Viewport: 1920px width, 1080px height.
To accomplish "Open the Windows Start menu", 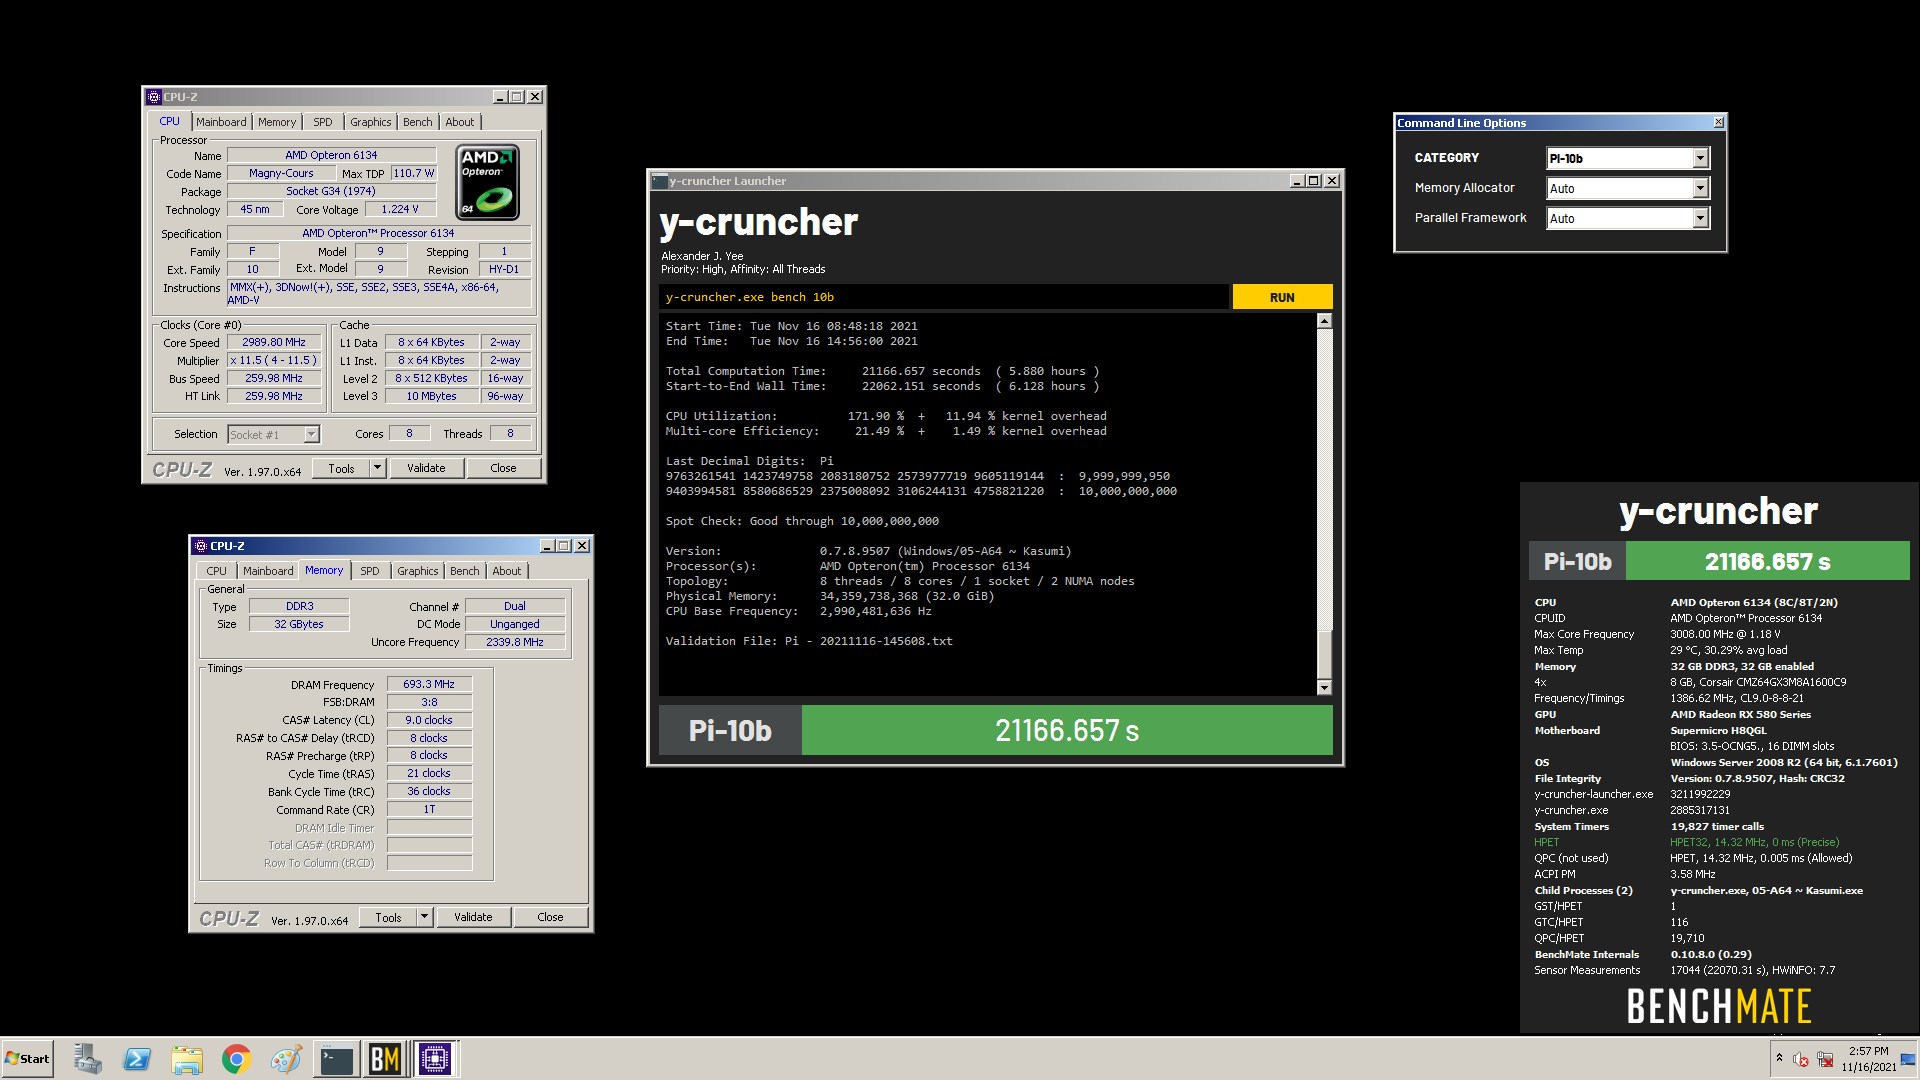I will tap(28, 1059).
